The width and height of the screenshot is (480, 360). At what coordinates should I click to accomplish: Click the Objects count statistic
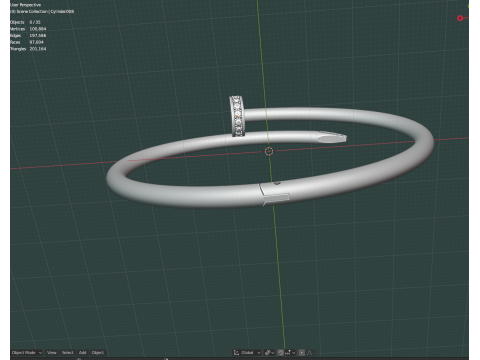click(25, 22)
